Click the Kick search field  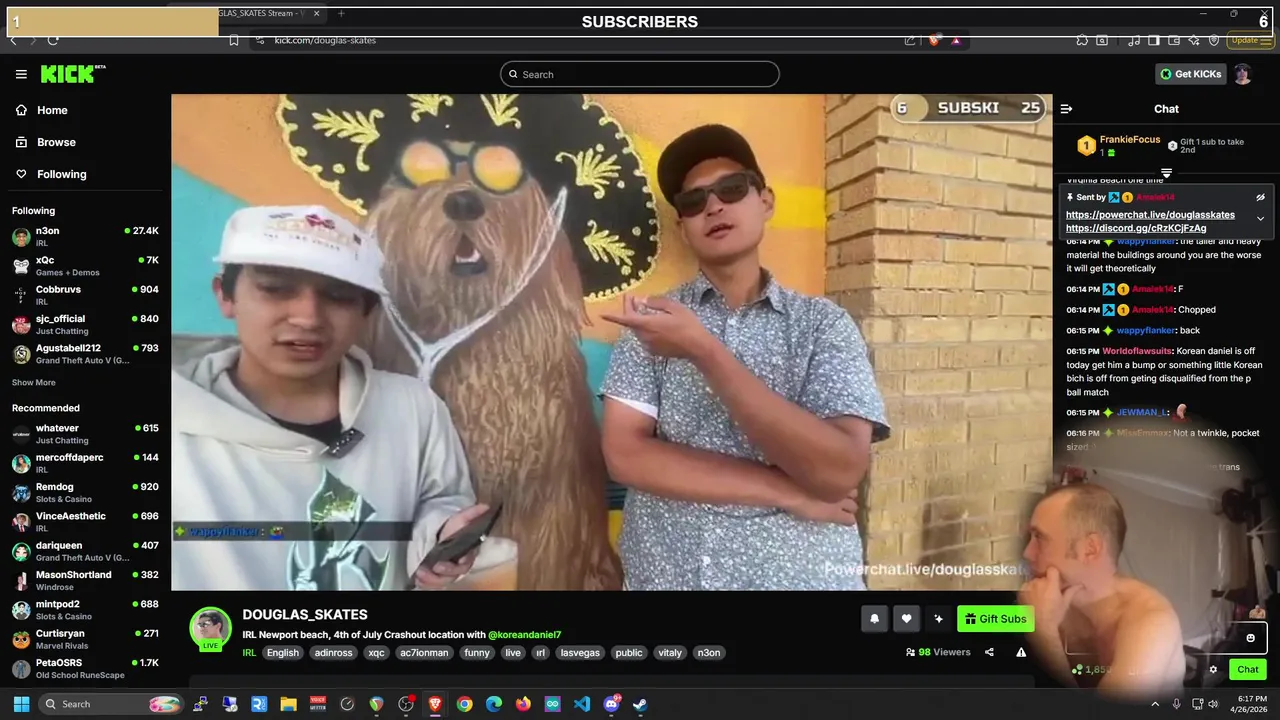tap(640, 74)
